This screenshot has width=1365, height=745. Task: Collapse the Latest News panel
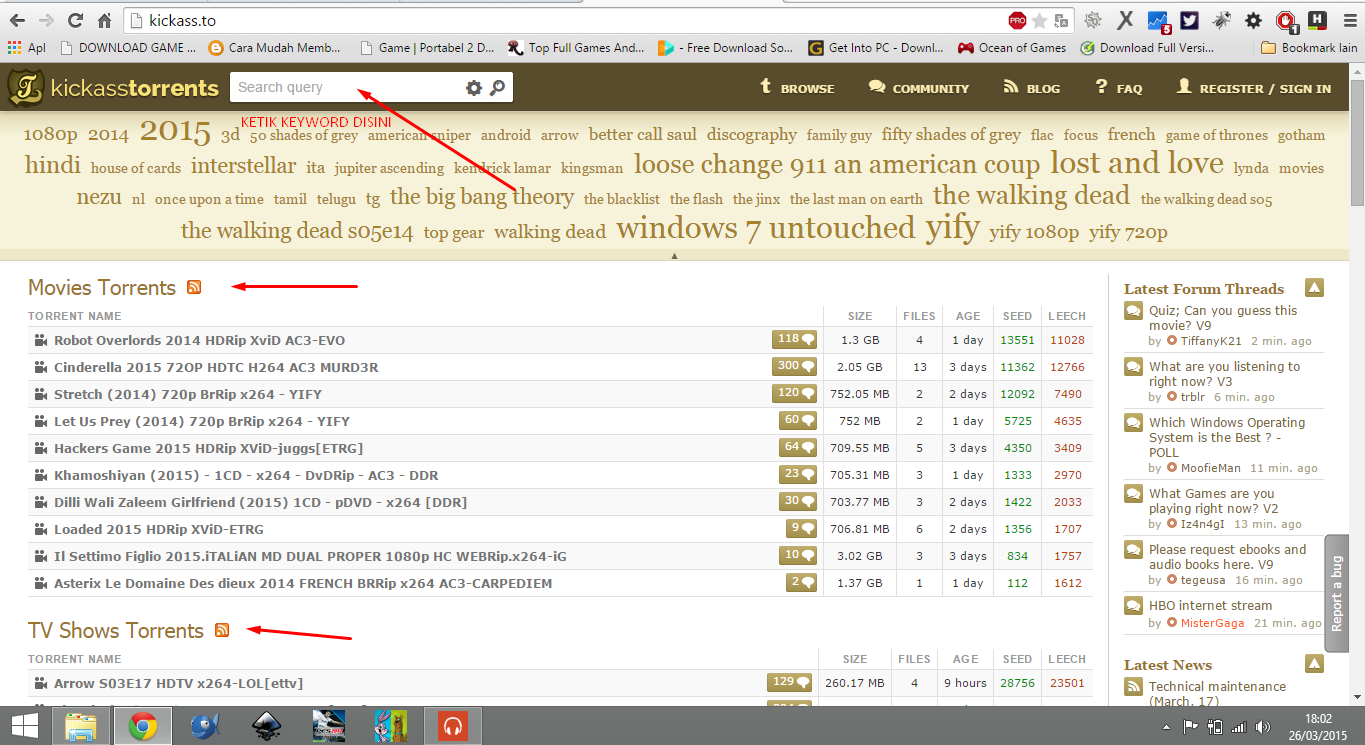coord(1315,664)
